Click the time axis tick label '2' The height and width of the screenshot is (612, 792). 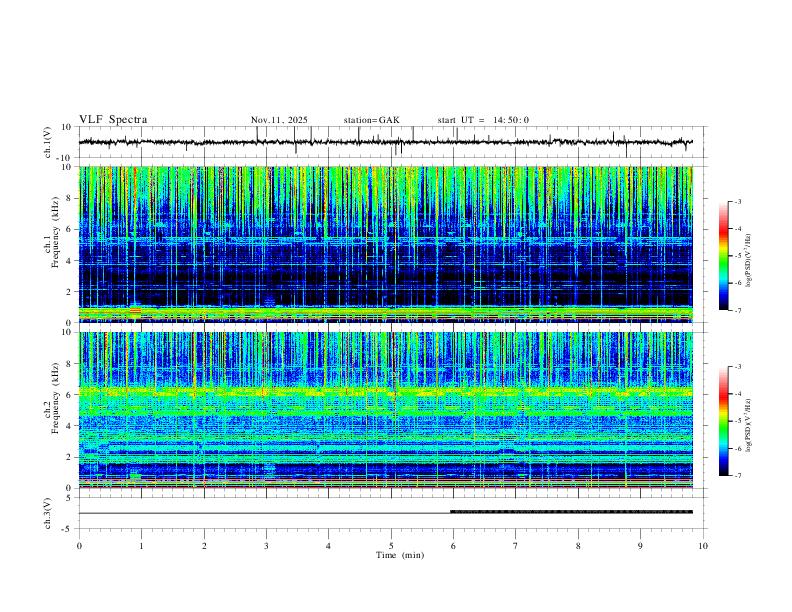tap(204, 546)
